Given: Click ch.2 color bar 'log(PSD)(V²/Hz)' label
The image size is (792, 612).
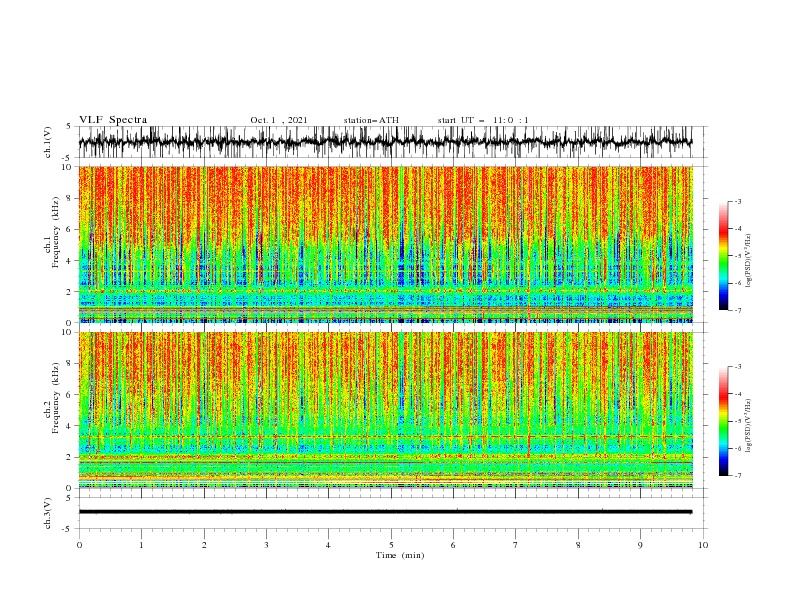Looking at the screenshot, I should (x=748, y=426).
